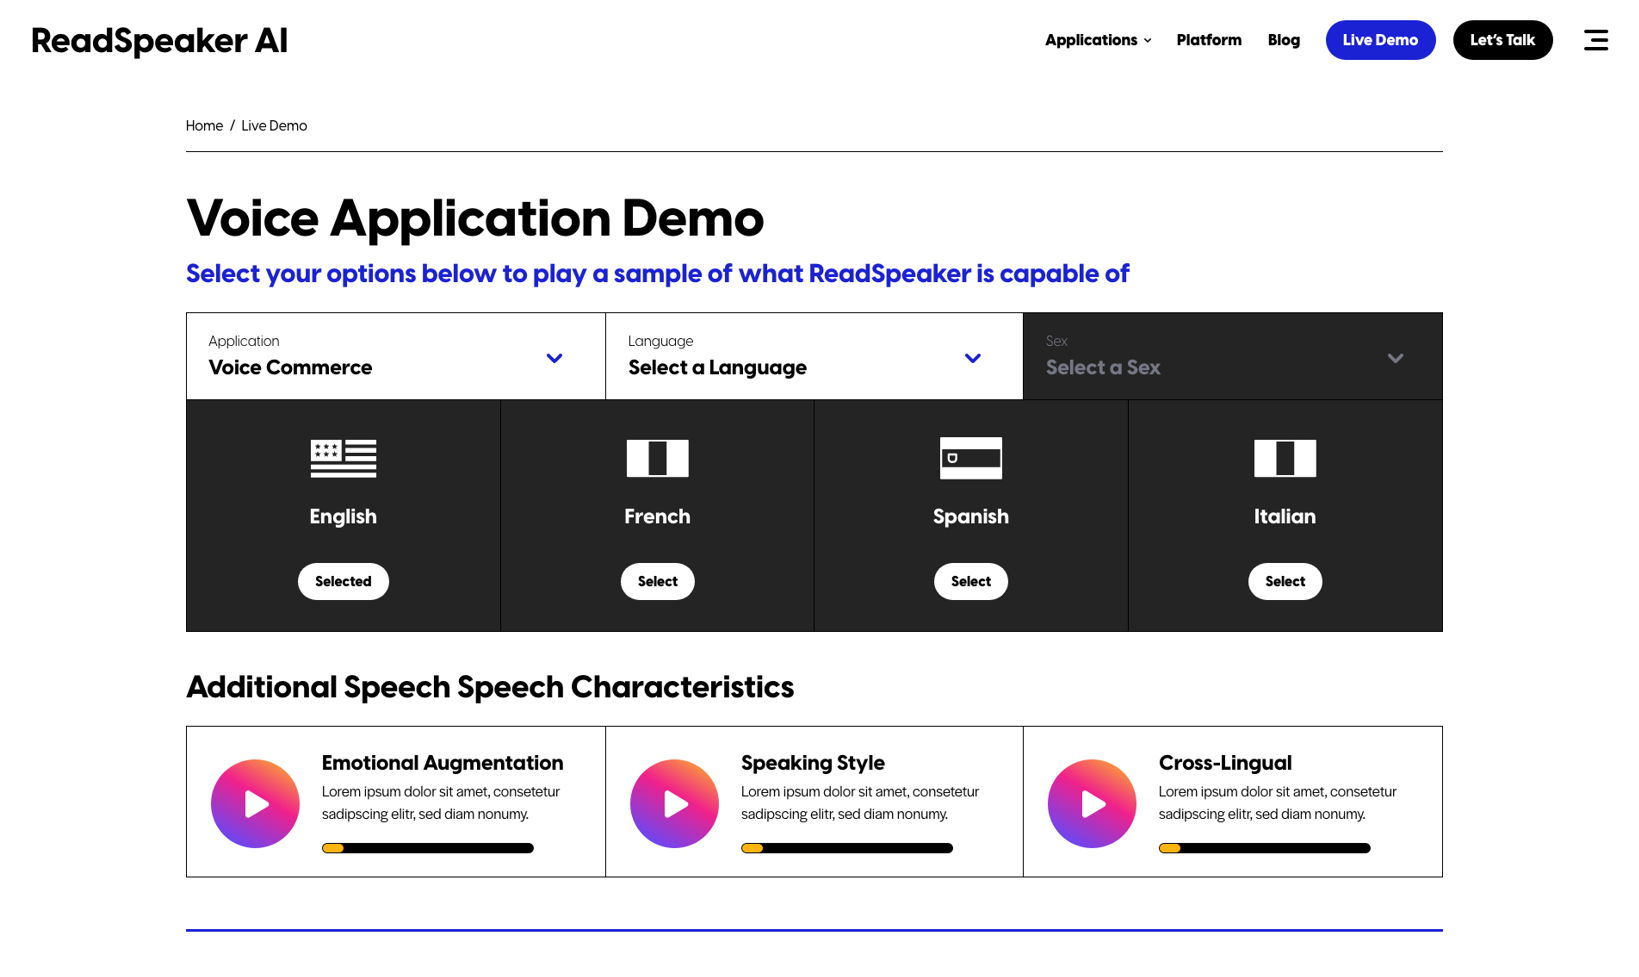Image resolution: width=1639 pixels, height=977 pixels.
Task: Choose the Italian Select button
Action: pos(1284,581)
